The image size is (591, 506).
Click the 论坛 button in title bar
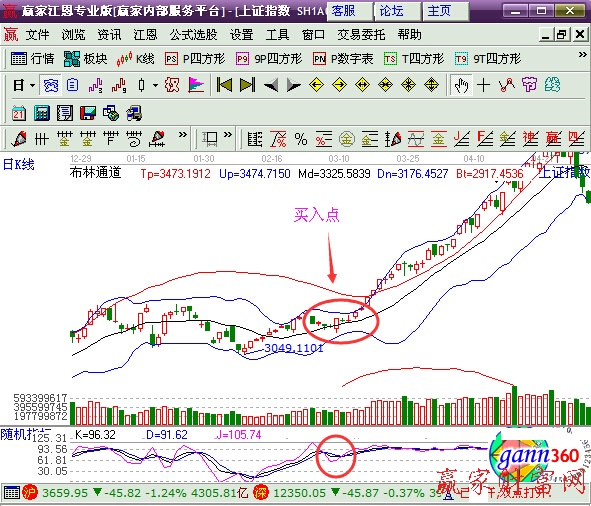[397, 11]
